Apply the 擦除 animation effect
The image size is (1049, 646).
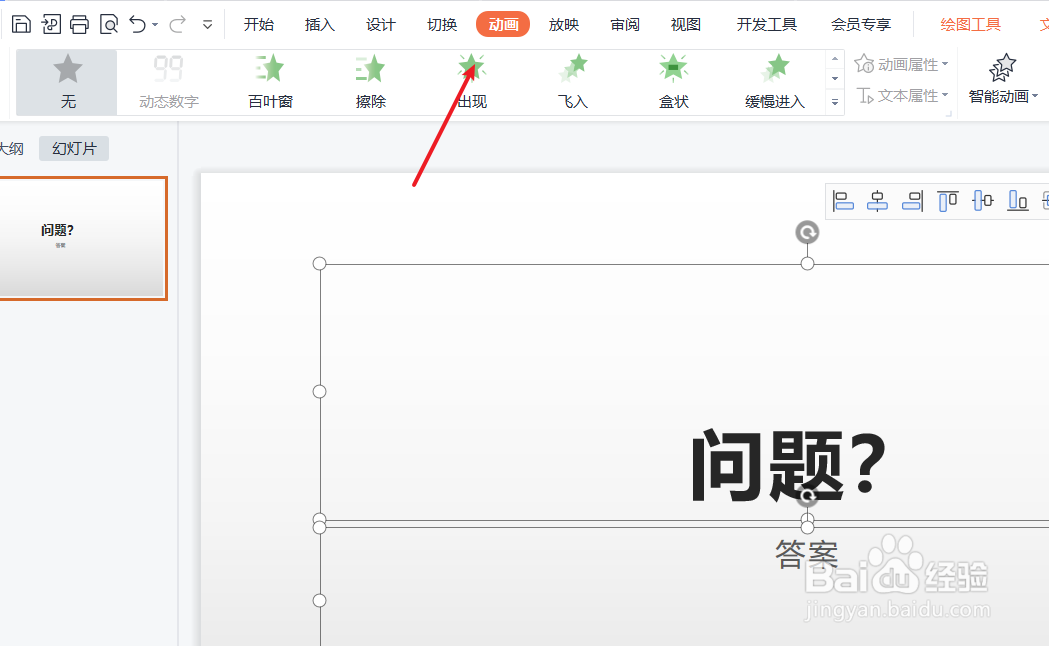pyautogui.click(x=371, y=82)
